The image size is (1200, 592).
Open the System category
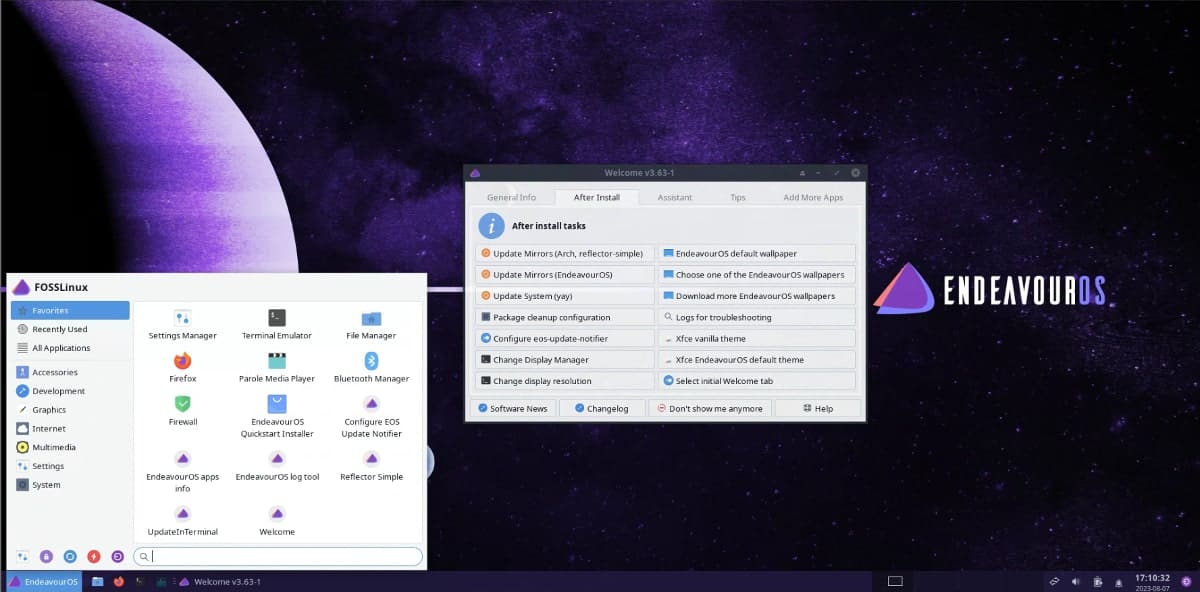pyautogui.click(x=70, y=485)
